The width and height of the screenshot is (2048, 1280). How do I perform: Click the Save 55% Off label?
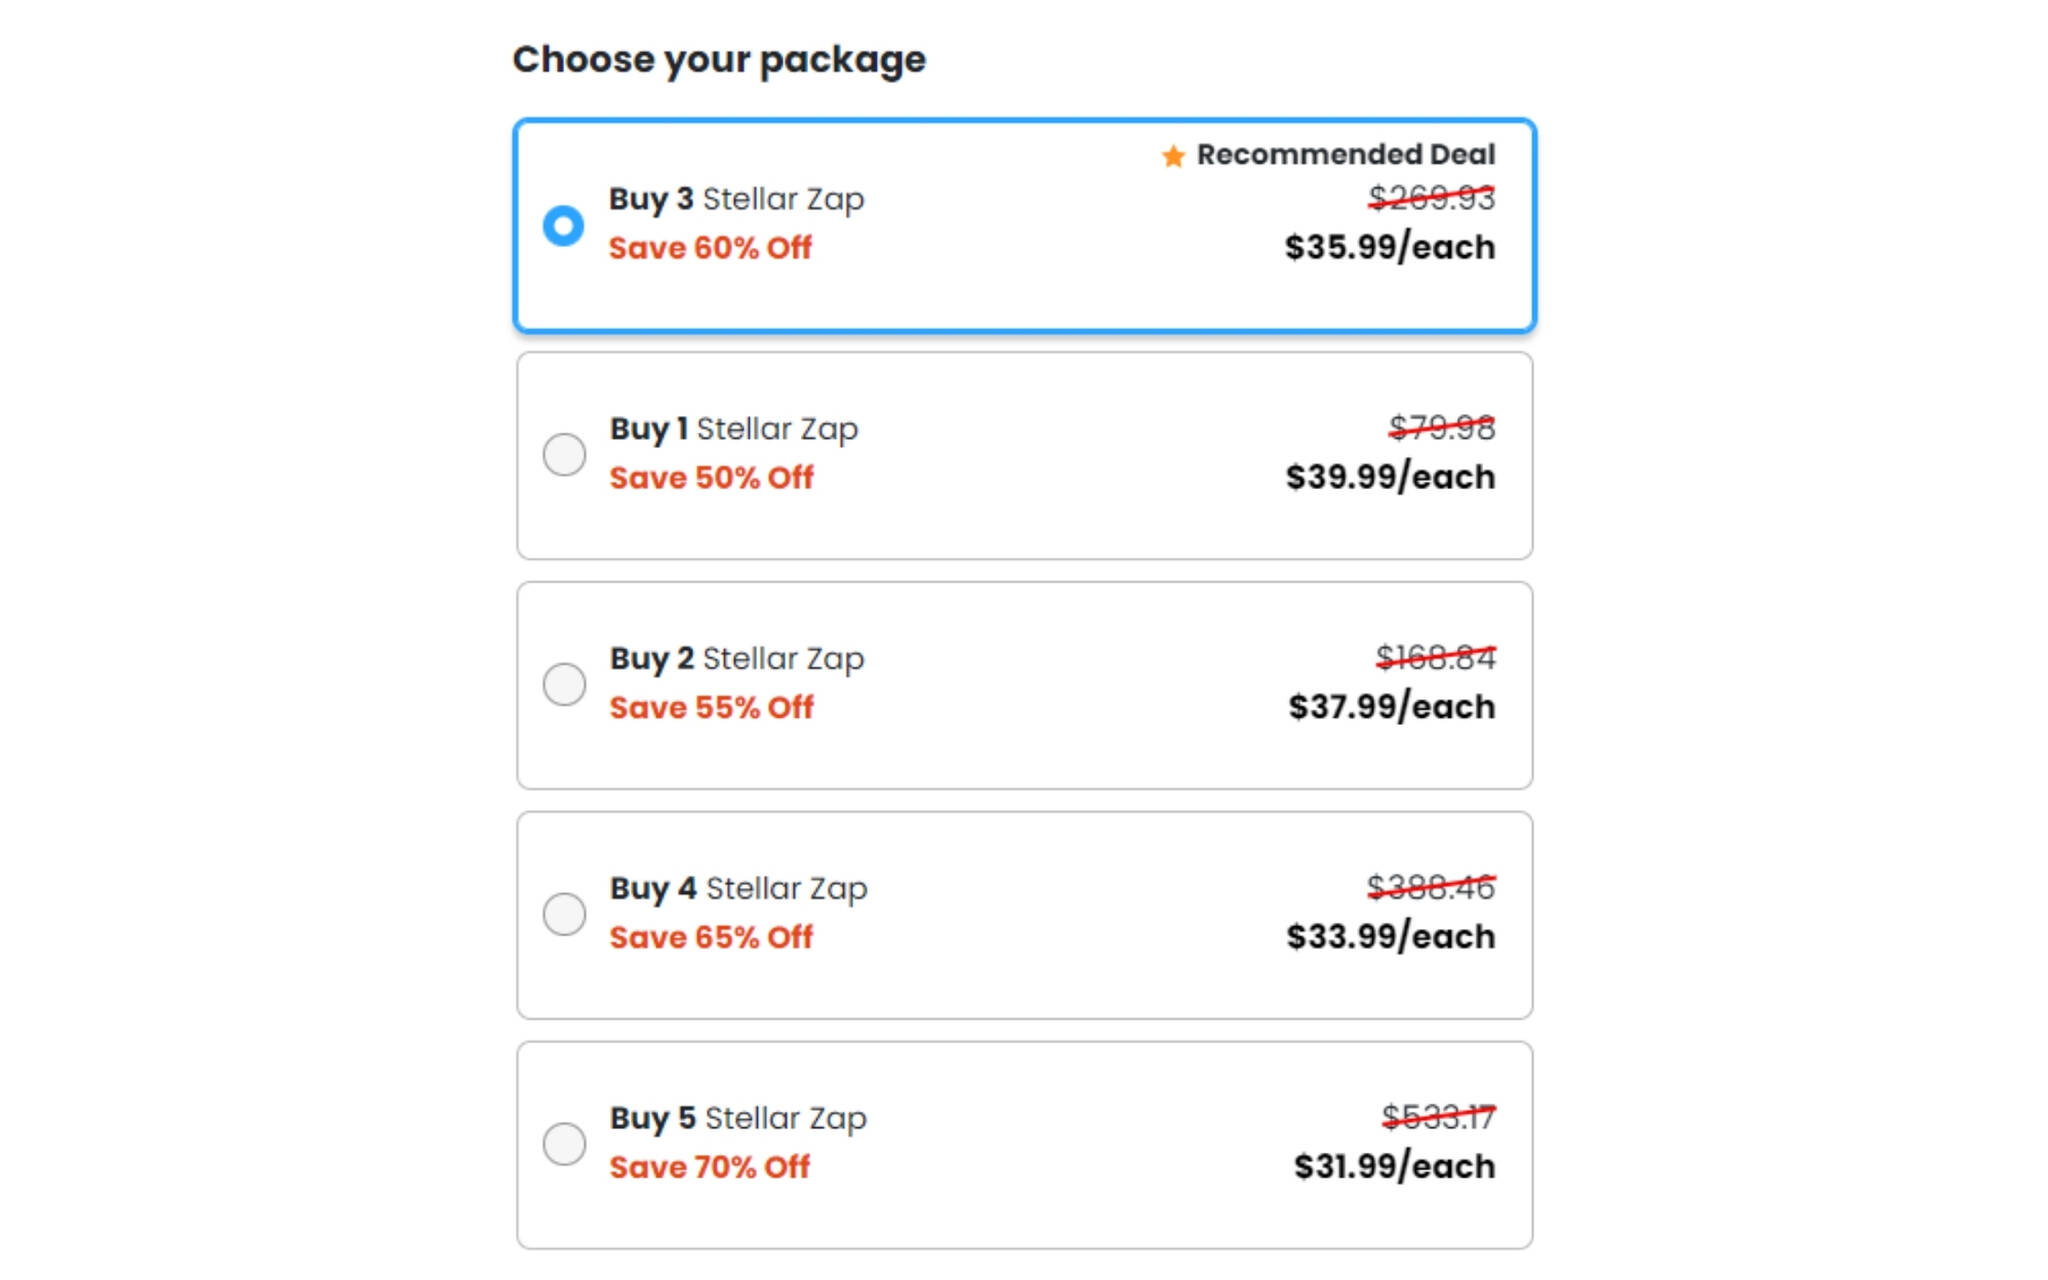(711, 708)
